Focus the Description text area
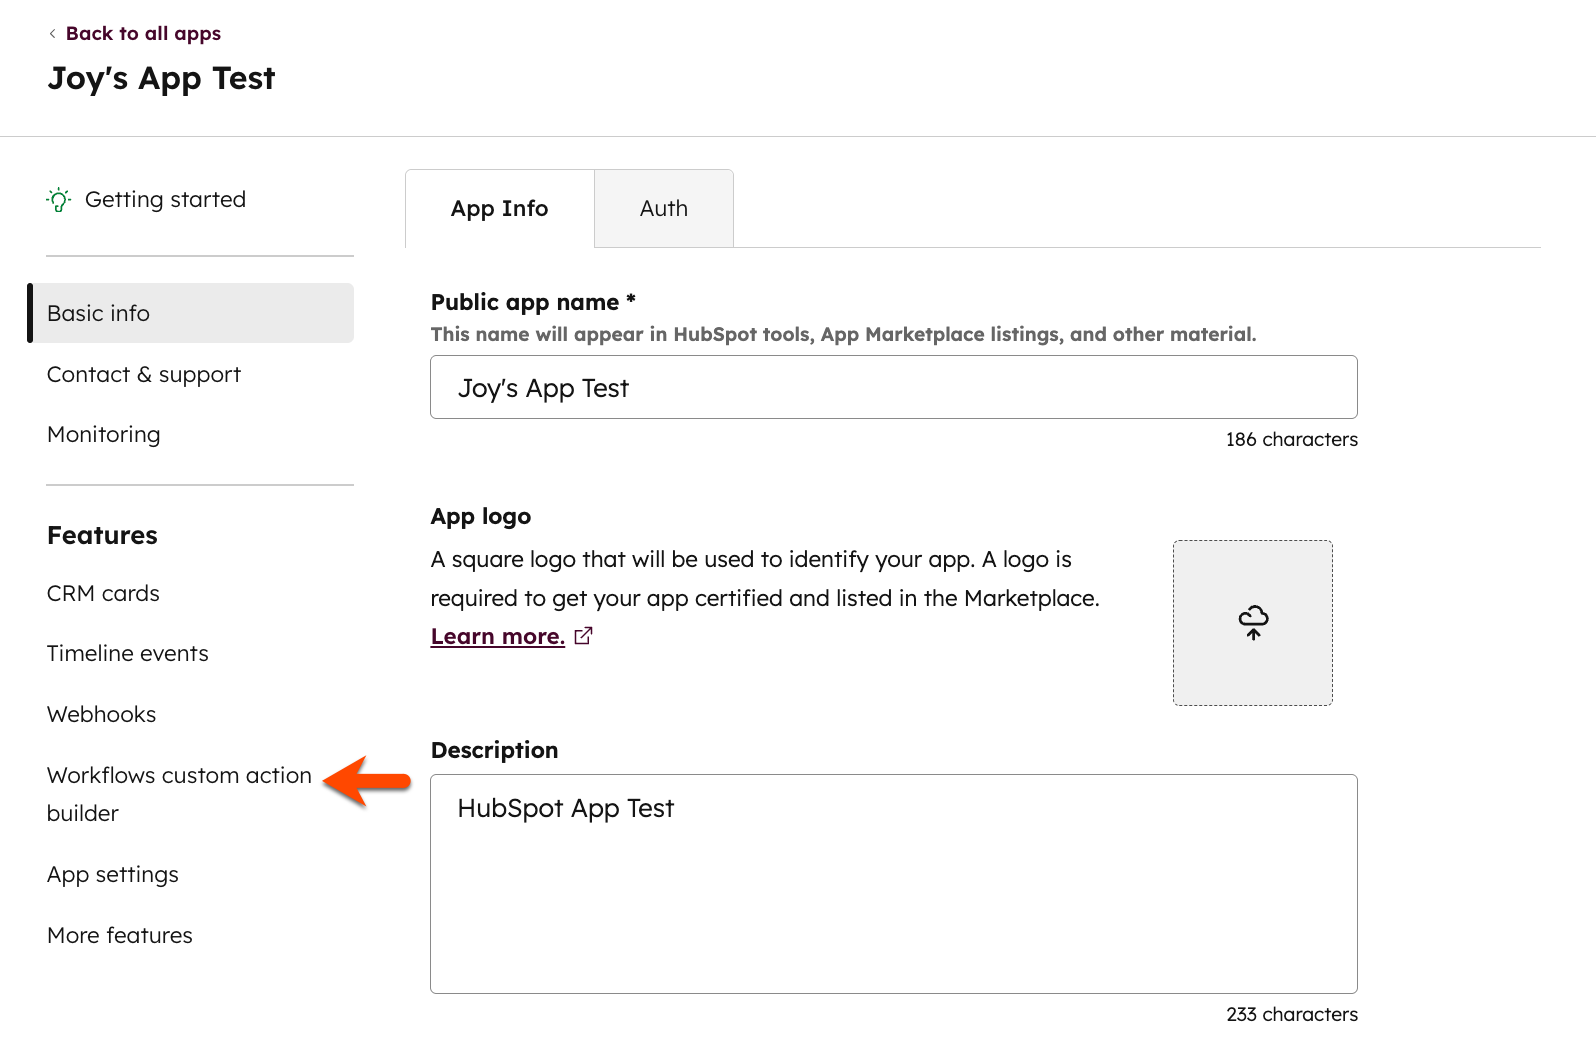 click(893, 884)
